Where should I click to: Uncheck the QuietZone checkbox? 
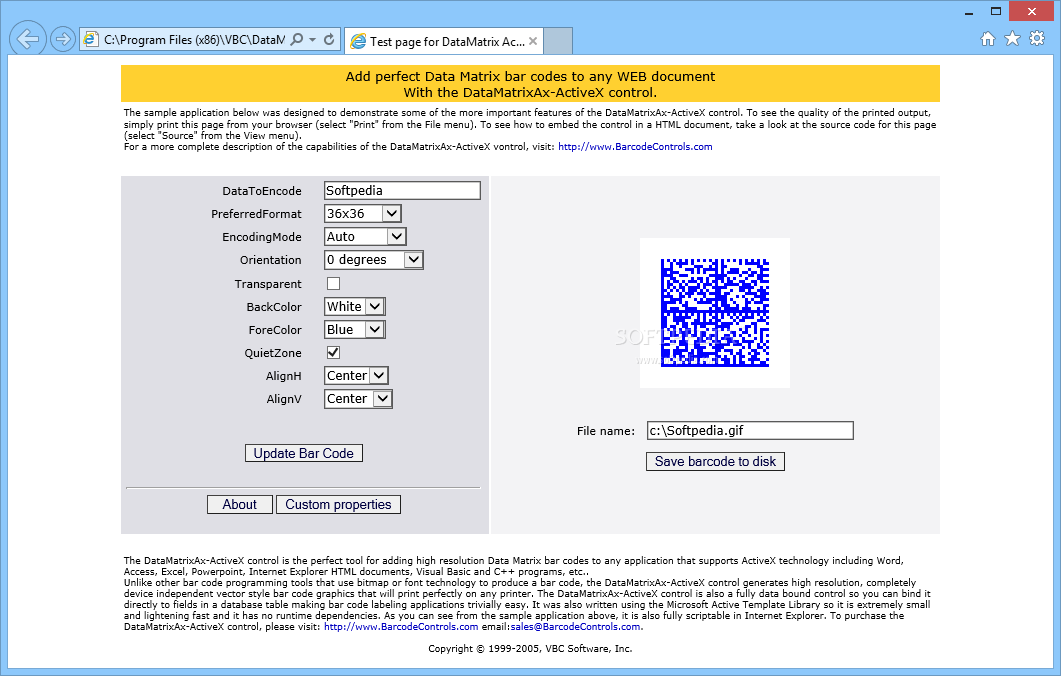click(x=333, y=353)
